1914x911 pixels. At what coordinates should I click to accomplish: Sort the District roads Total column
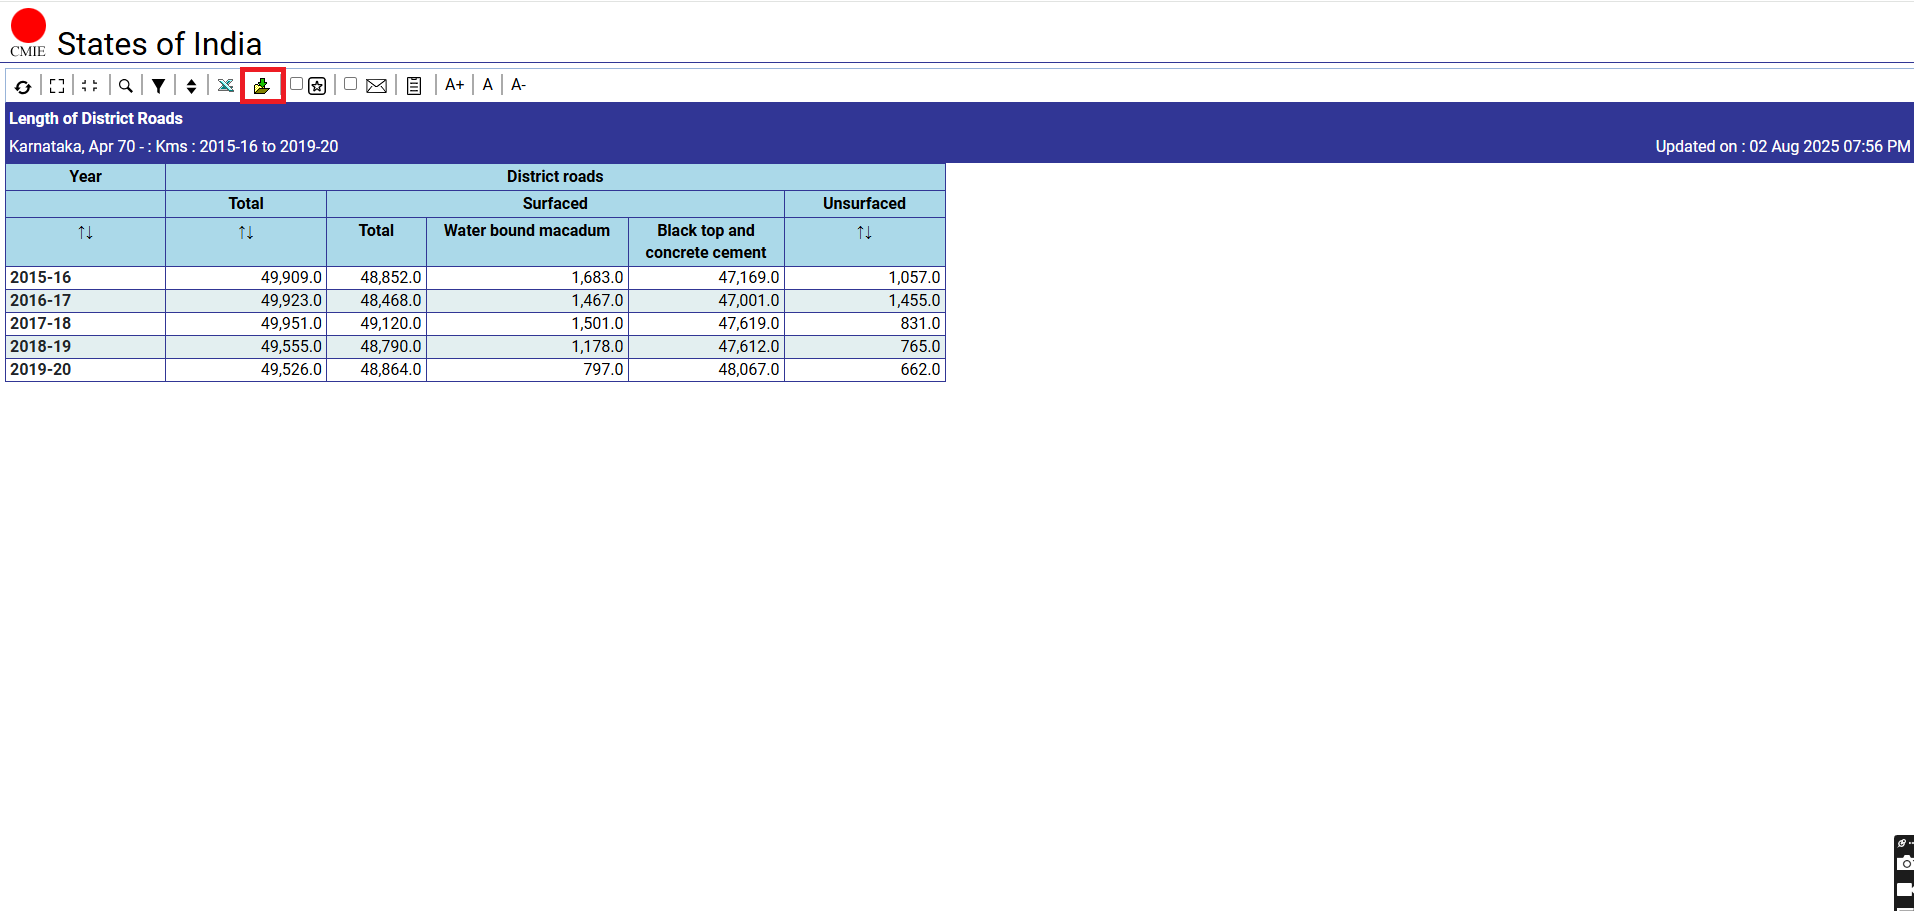[x=246, y=233]
